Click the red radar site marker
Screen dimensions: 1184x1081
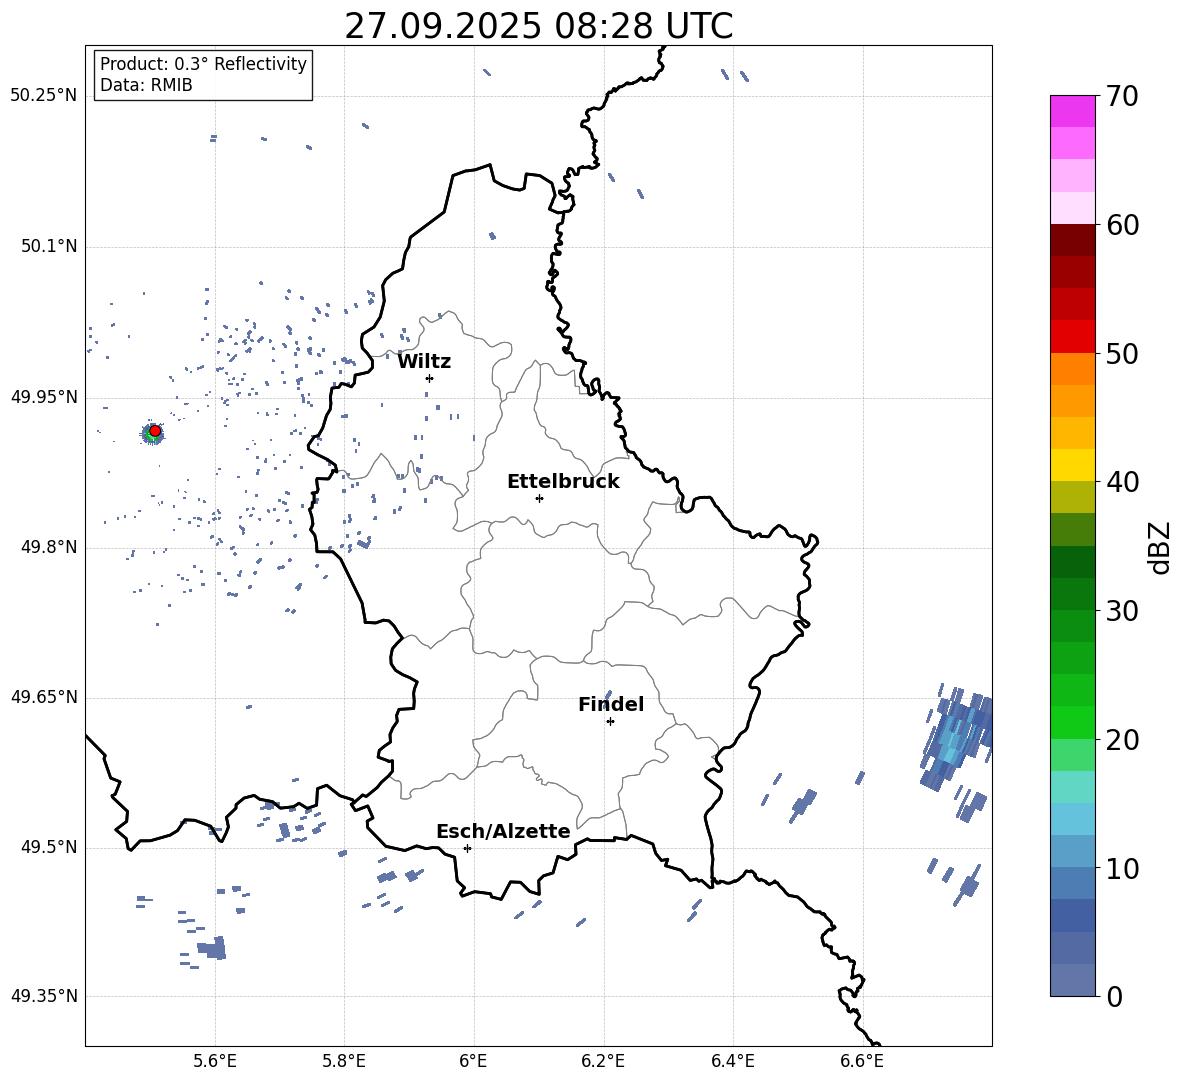[155, 431]
